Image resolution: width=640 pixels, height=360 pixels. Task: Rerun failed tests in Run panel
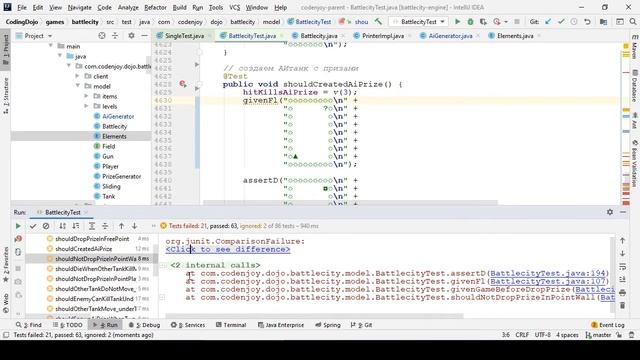point(18,239)
